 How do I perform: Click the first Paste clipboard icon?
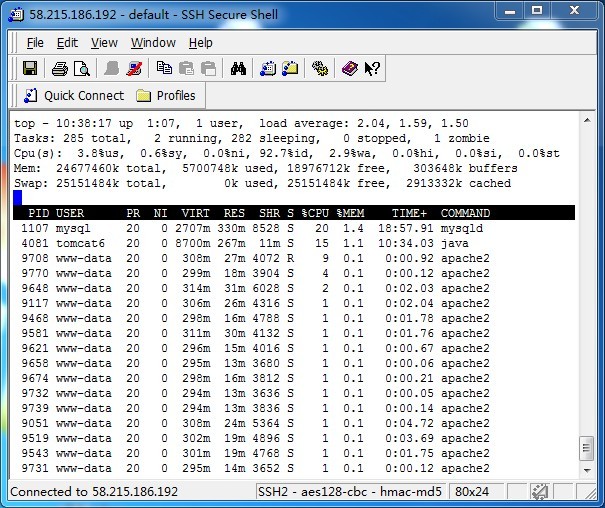[186, 69]
